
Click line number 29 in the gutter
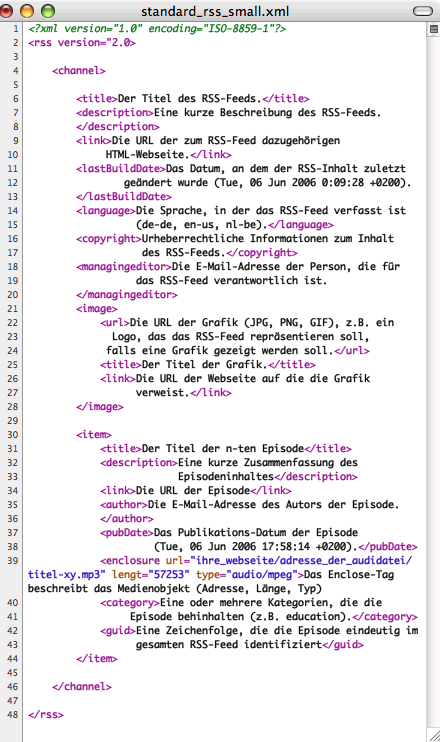point(13,421)
